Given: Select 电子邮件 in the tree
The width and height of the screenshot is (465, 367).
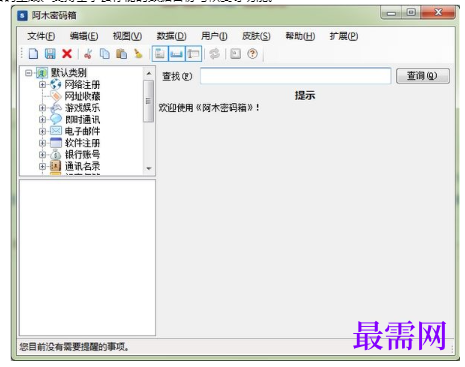Looking at the screenshot, I should [82, 131].
